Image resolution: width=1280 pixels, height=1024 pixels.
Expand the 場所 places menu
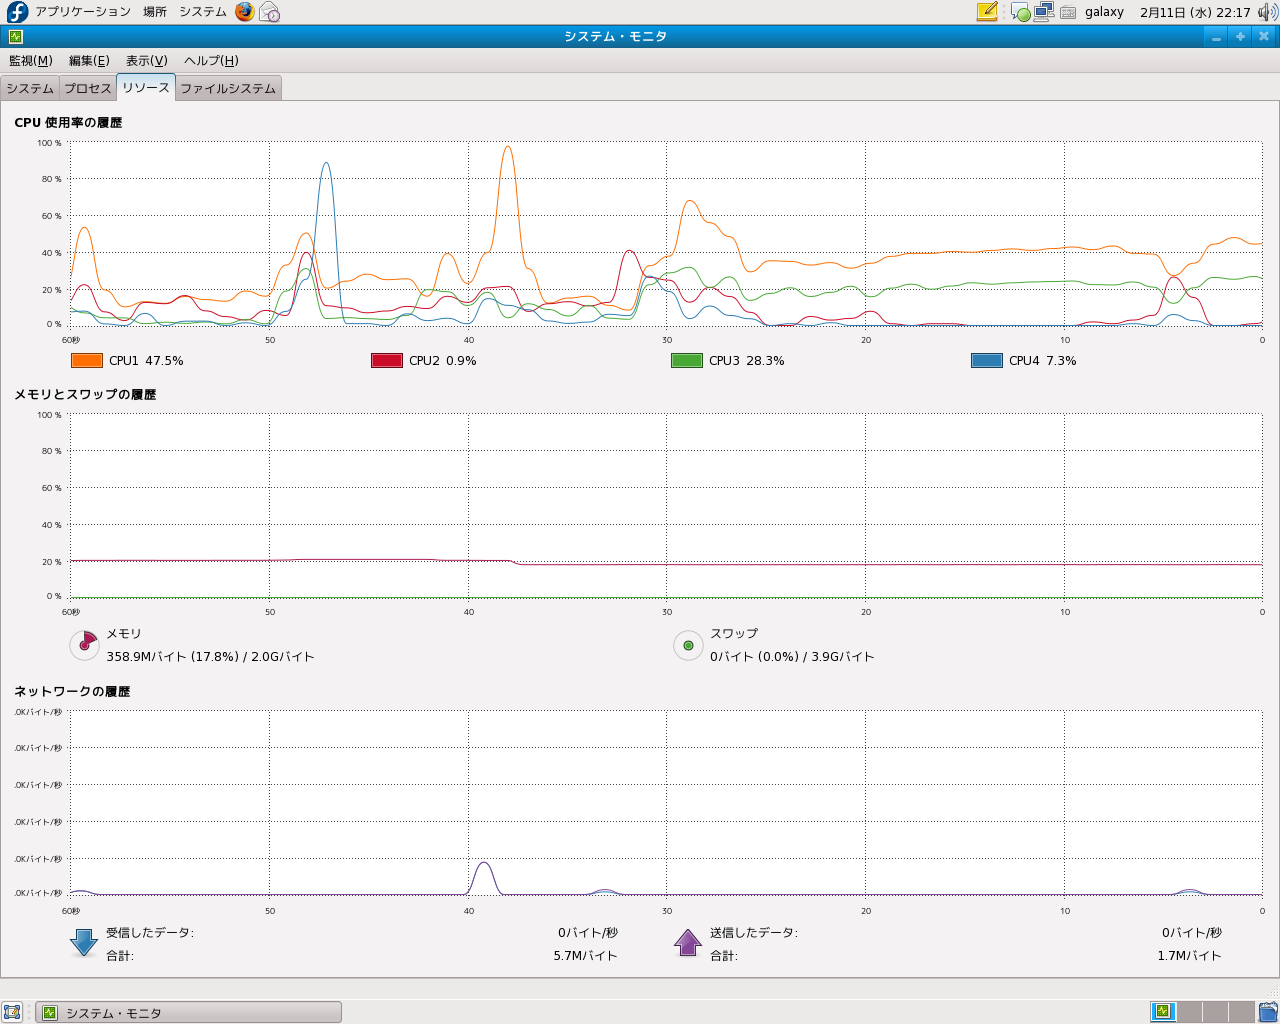click(x=155, y=12)
